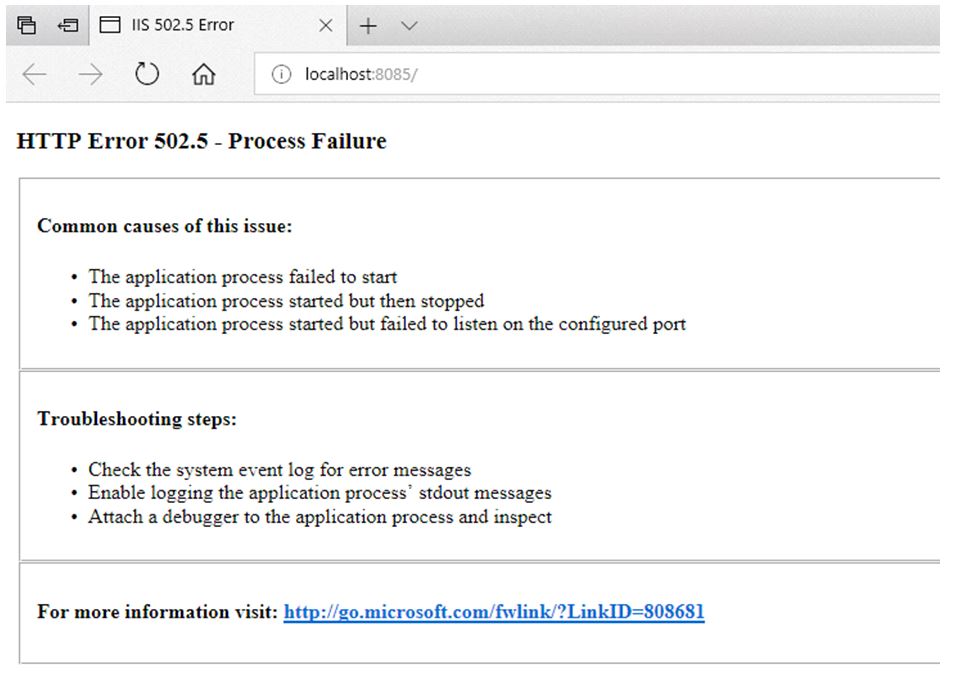The image size is (953, 674).
Task: Set these tabs aside
Action: click(x=67, y=26)
